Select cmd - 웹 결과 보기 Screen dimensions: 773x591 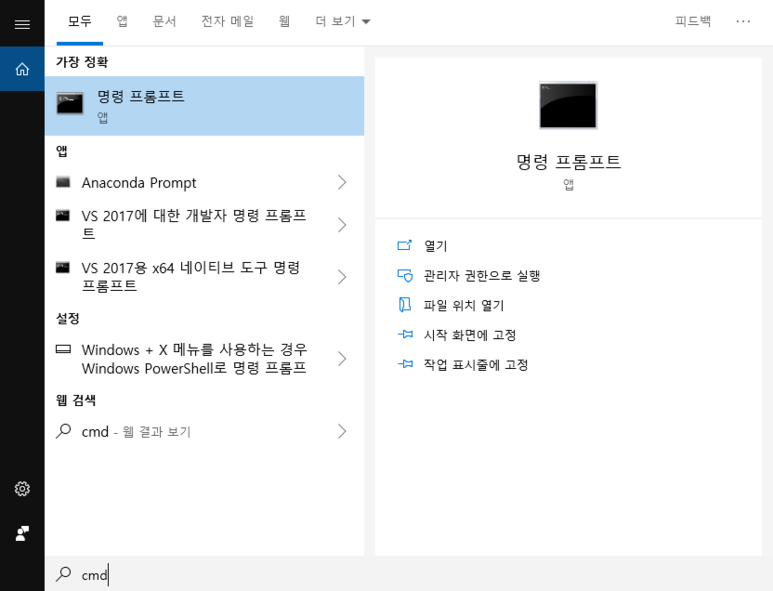click(x=205, y=431)
